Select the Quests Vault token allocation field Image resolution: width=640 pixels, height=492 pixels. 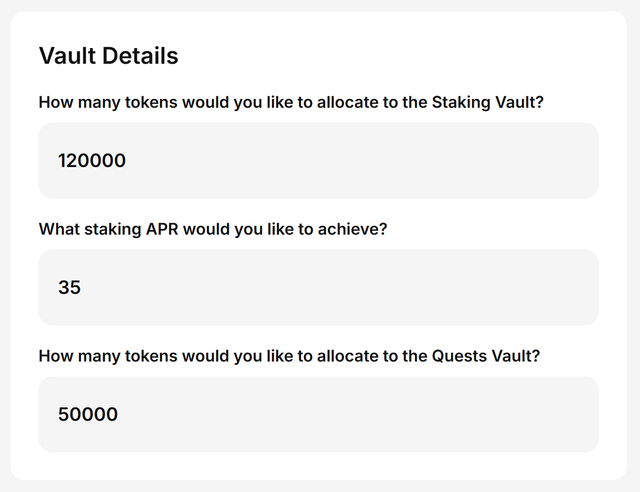pos(318,414)
